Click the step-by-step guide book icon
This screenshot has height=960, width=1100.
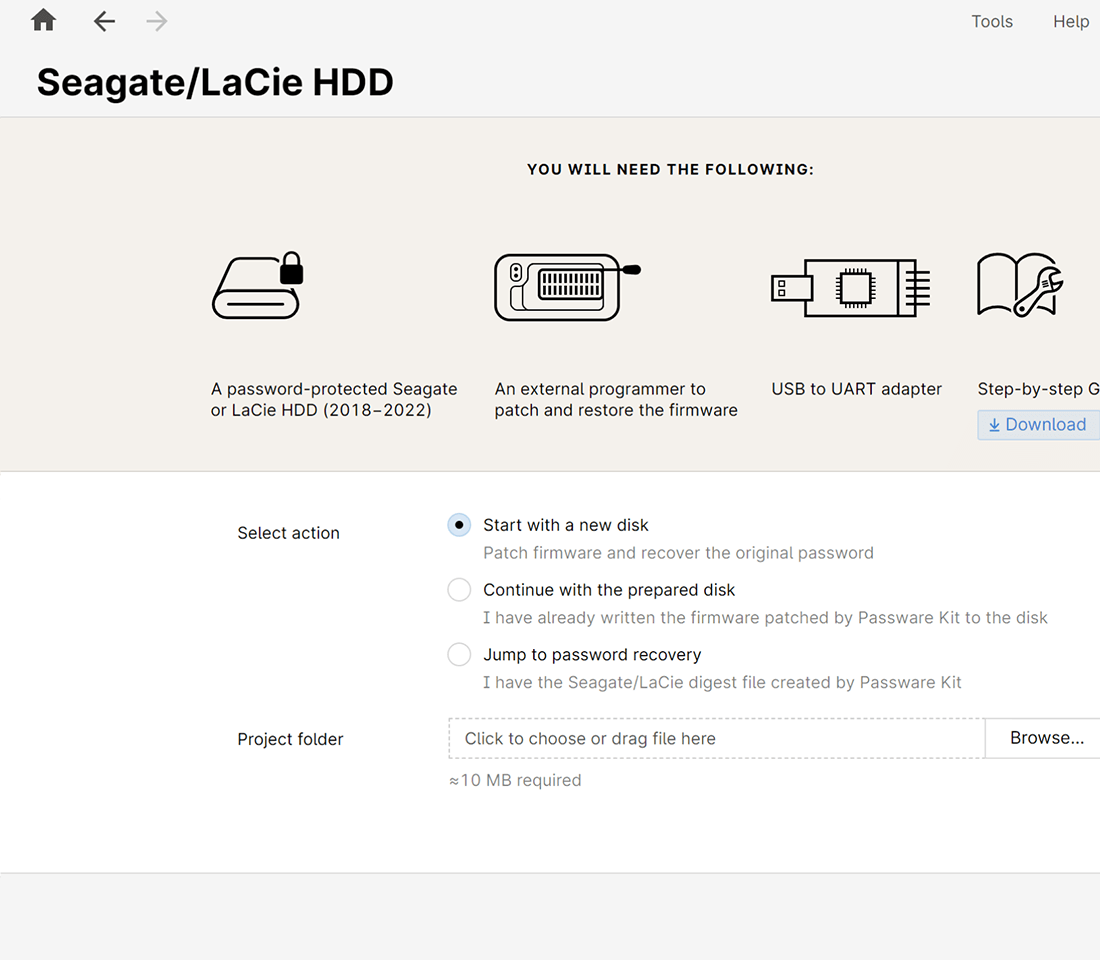point(1020,284)
